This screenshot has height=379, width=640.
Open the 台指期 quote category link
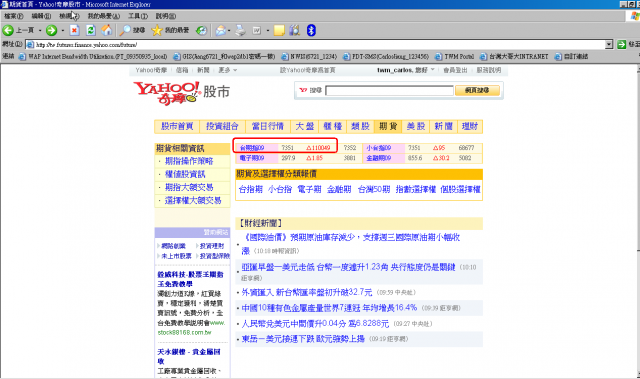(251, 189)
